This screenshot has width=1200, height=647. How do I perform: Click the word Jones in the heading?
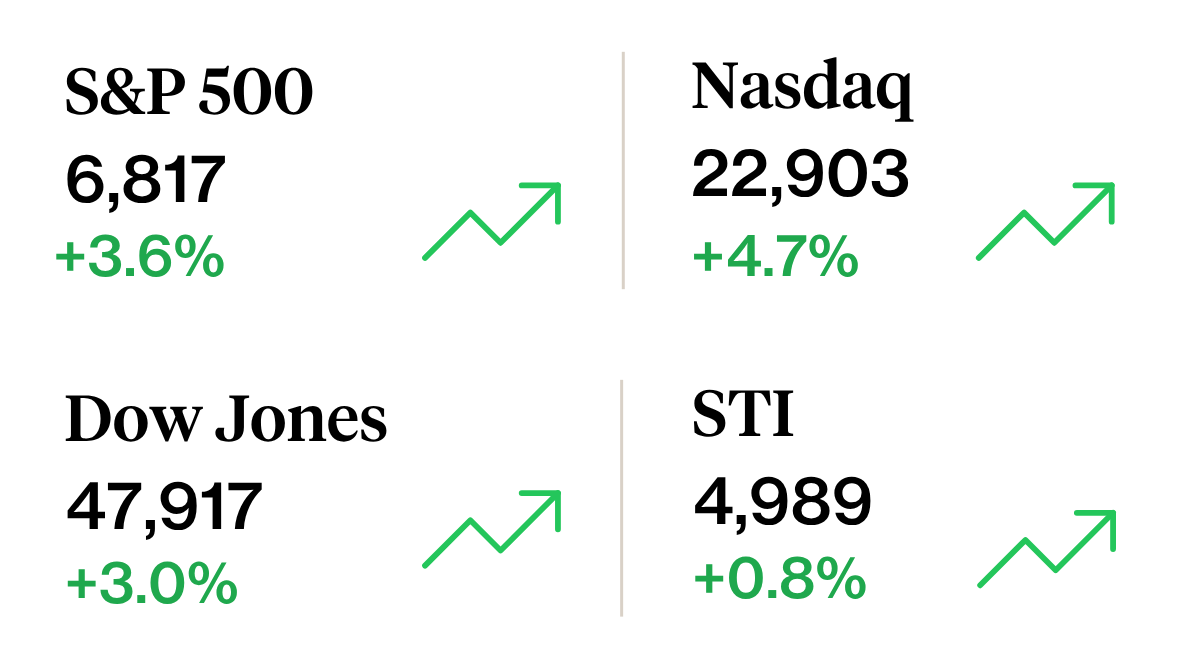(301, 420)
